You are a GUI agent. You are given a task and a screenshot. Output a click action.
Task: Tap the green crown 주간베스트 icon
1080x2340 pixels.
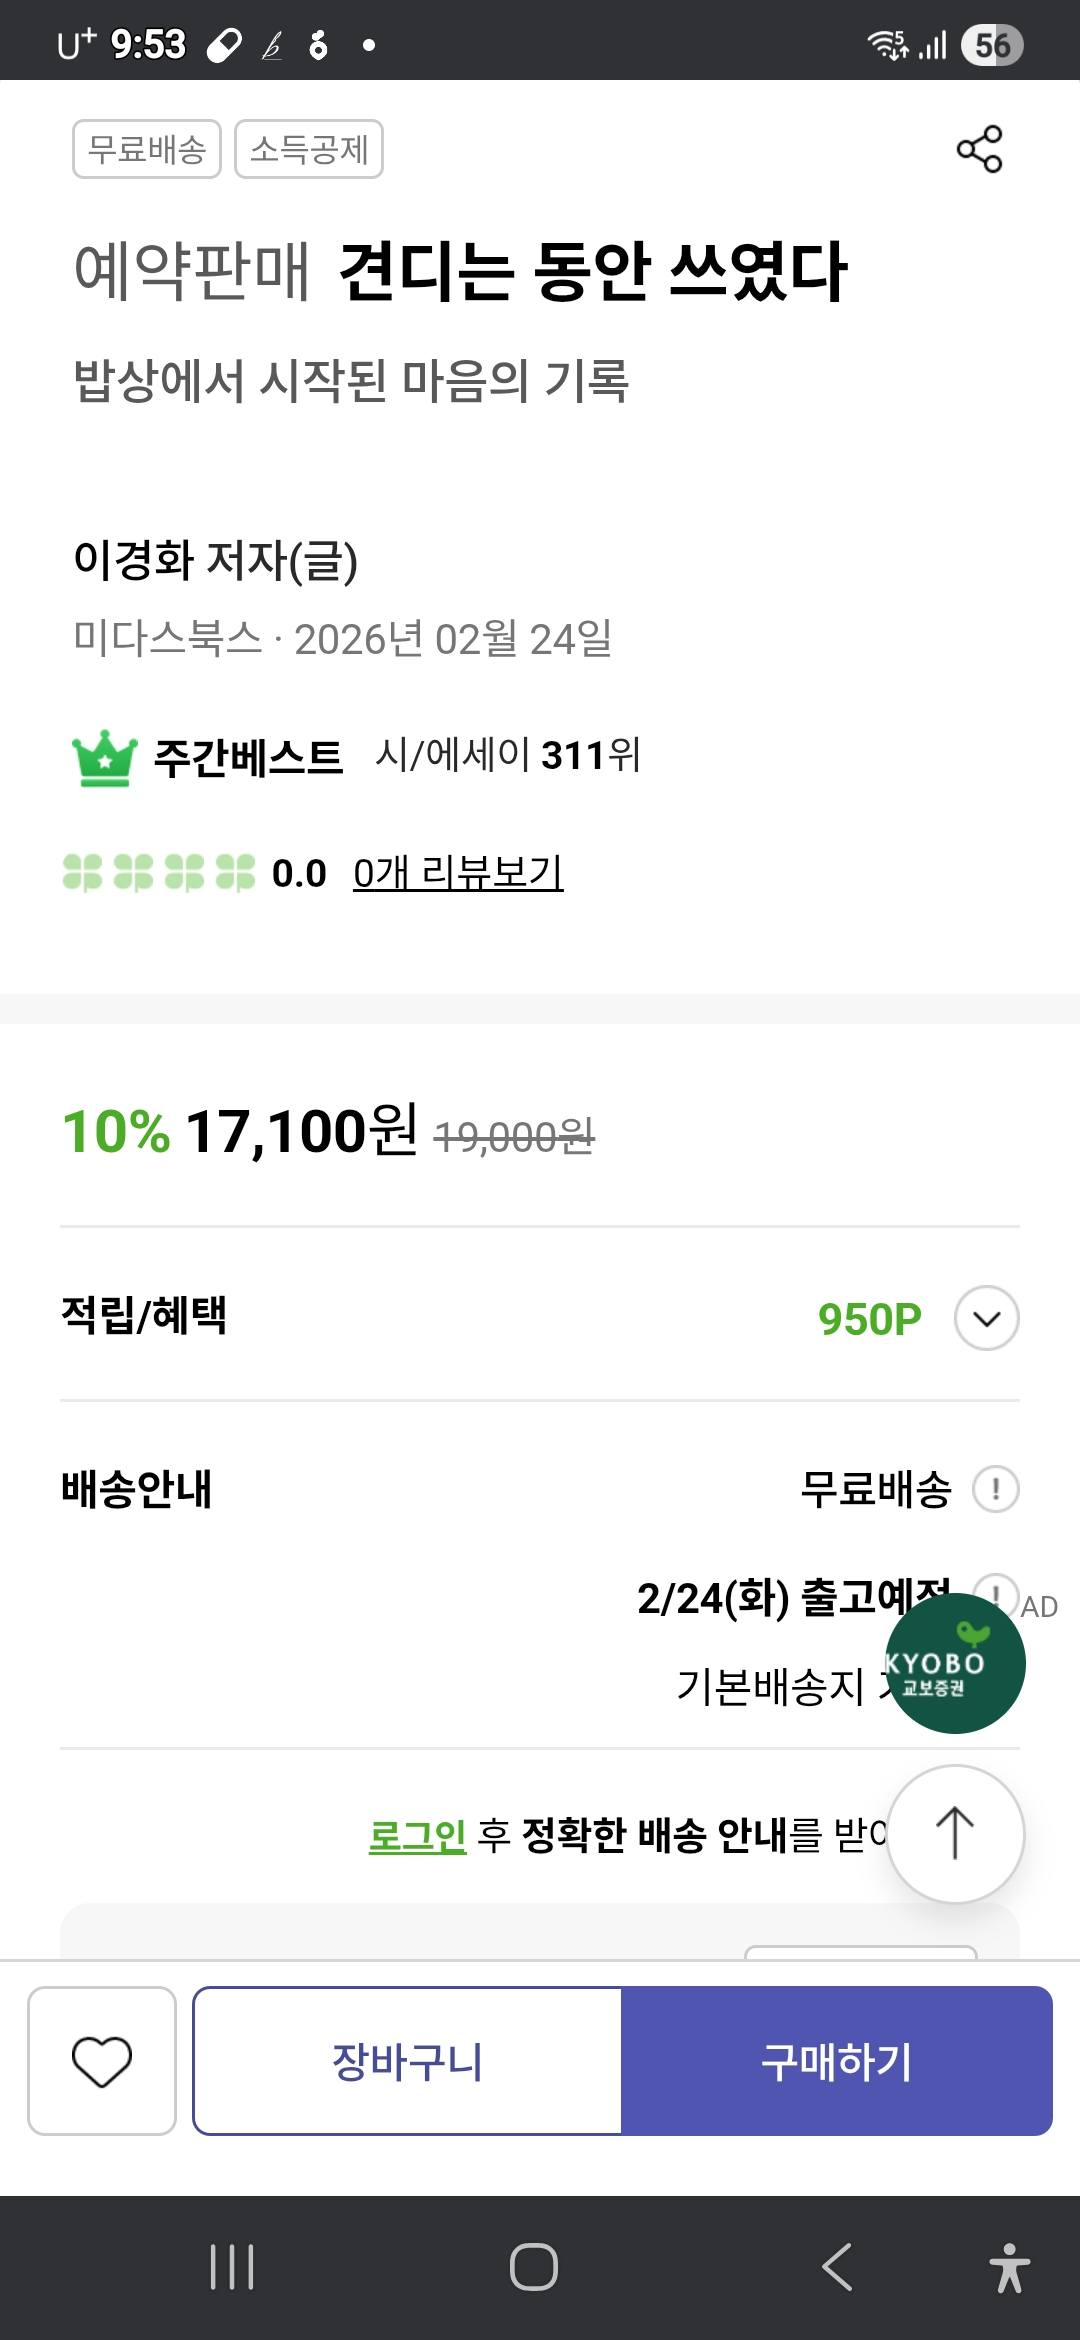coord(104,758)
